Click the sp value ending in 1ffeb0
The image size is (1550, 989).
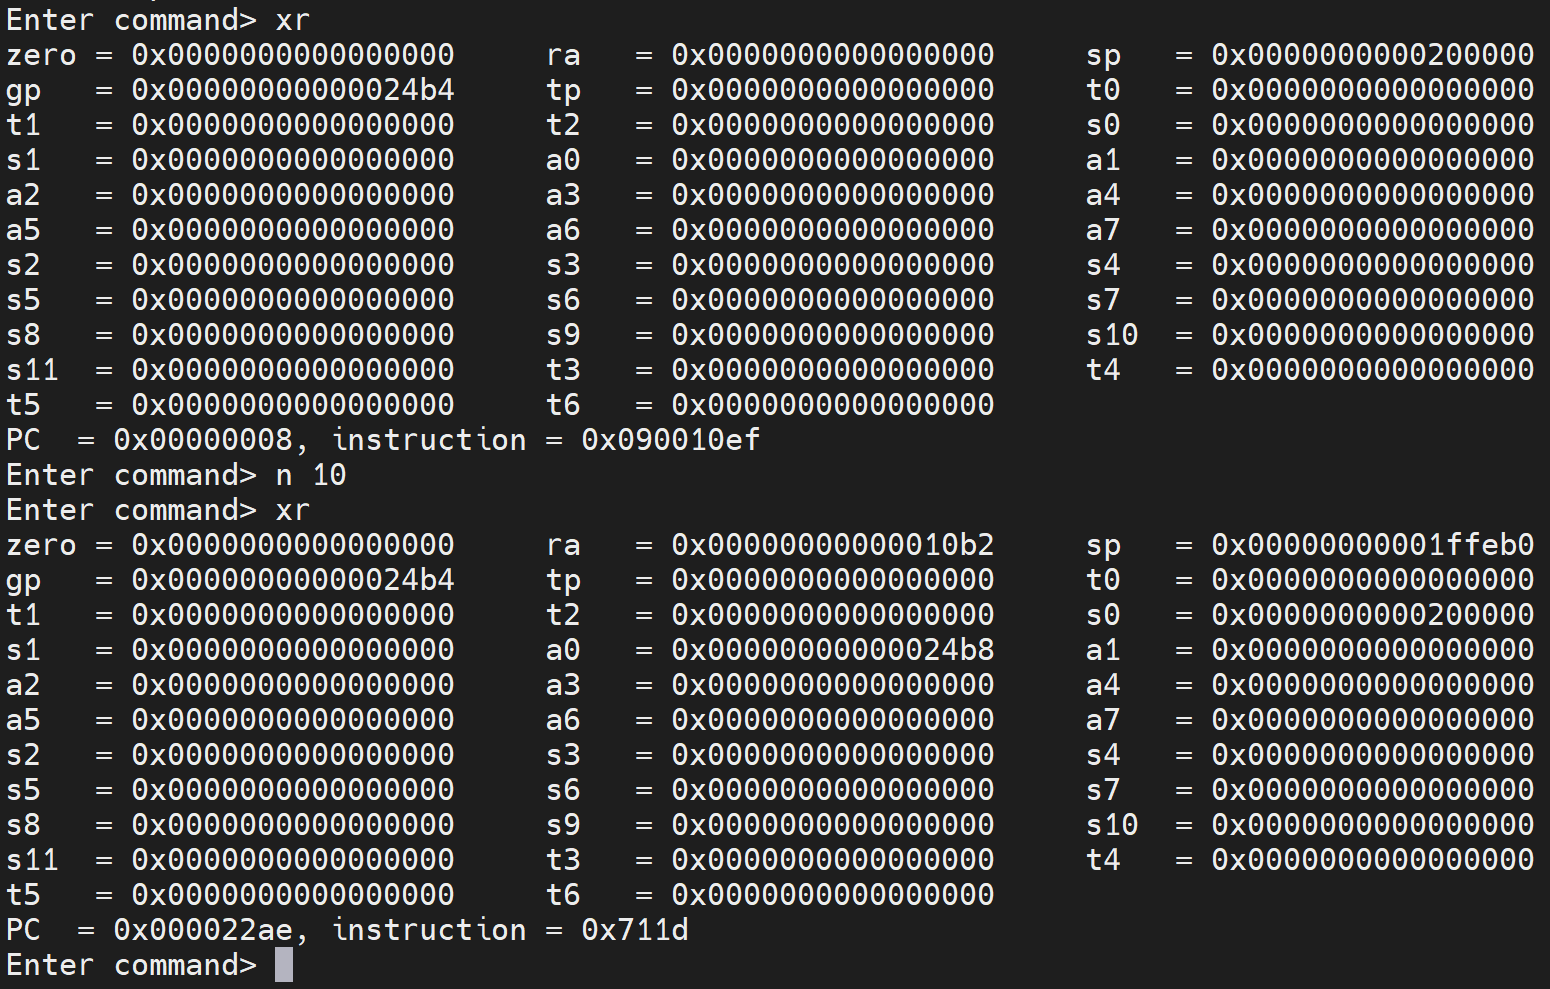(x=1372, y=545)
